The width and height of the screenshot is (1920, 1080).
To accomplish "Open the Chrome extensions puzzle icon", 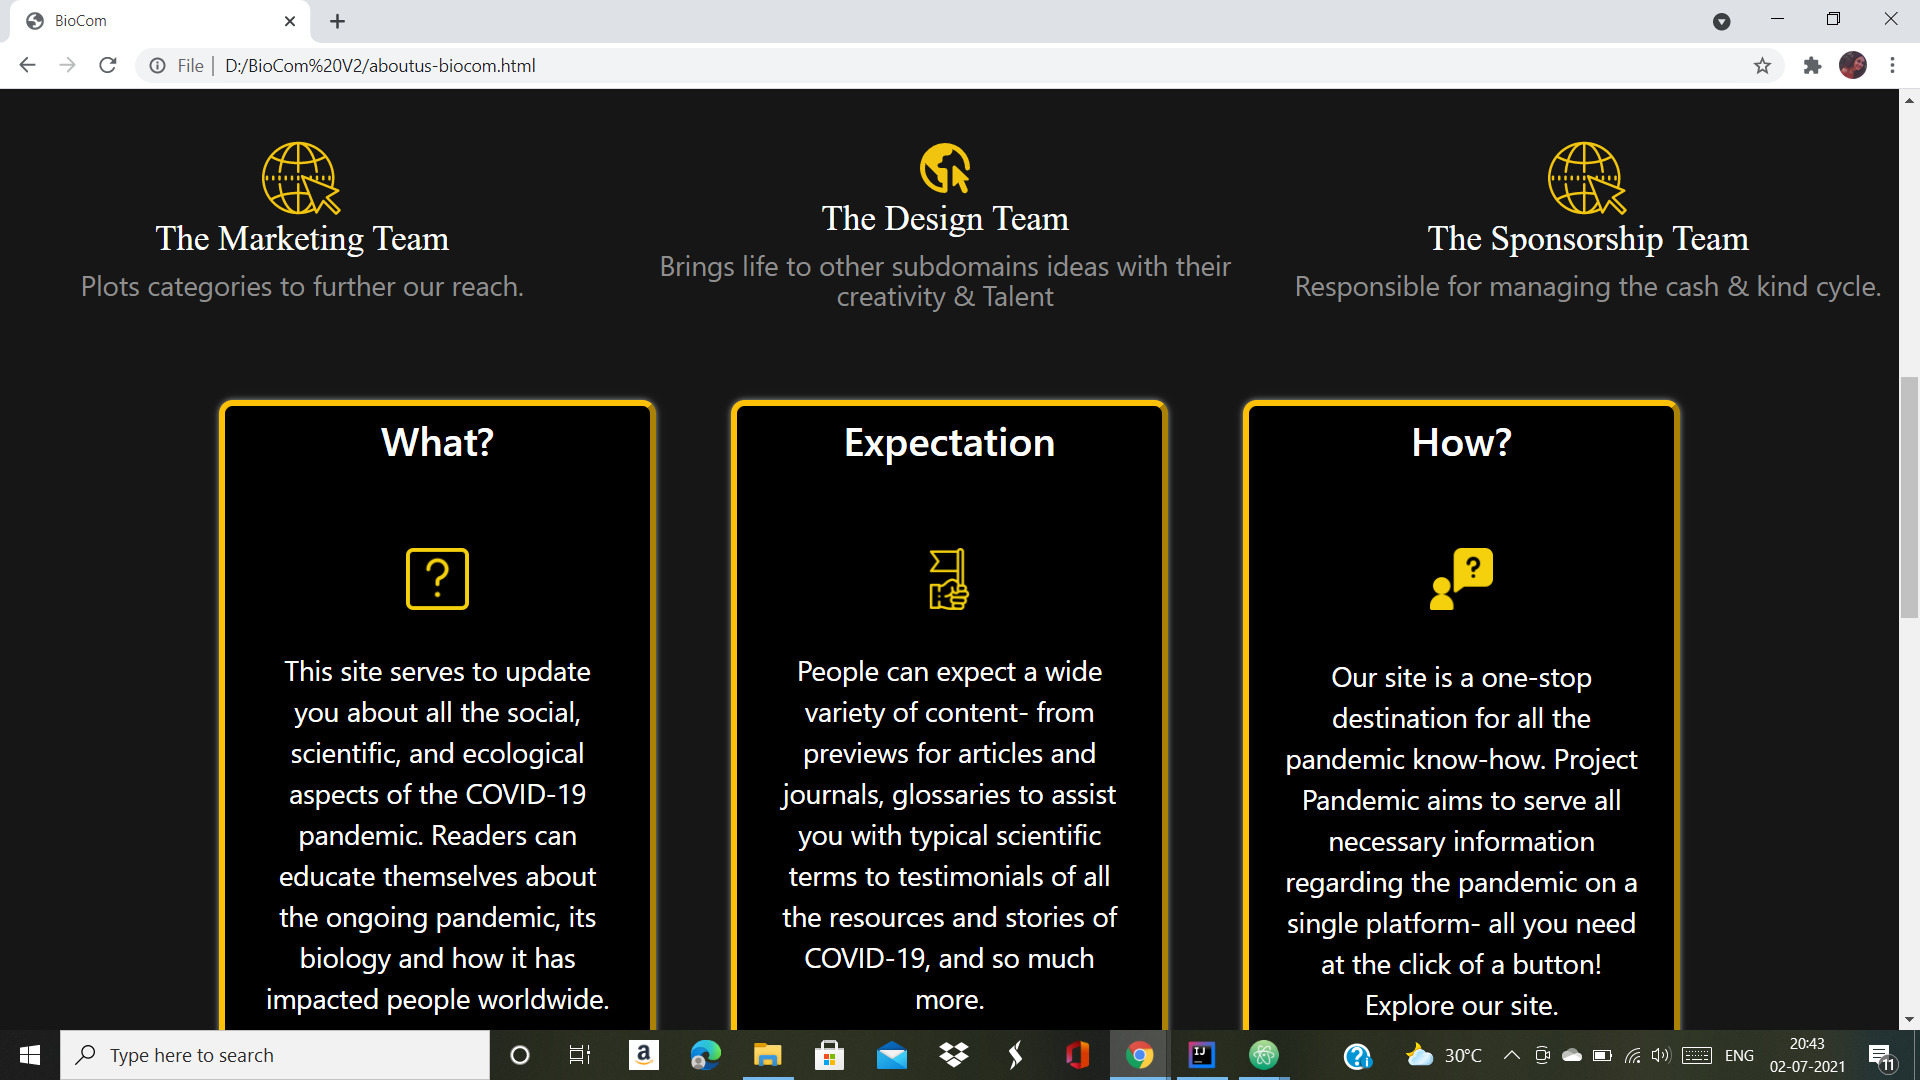I will tap(1812, 65).
